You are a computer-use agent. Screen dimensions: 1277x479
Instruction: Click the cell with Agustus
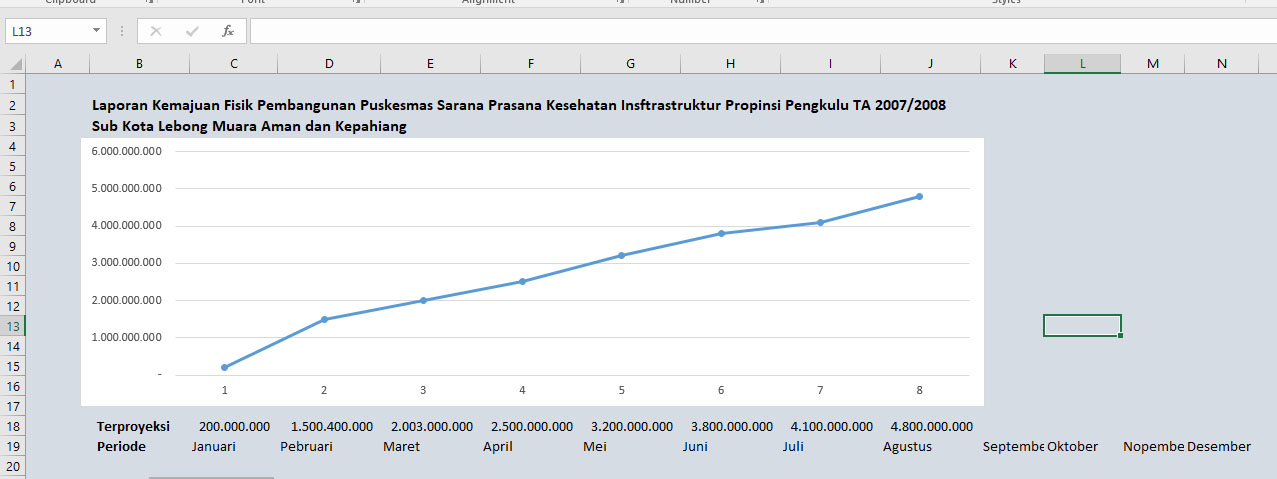[x=907, y=446]
